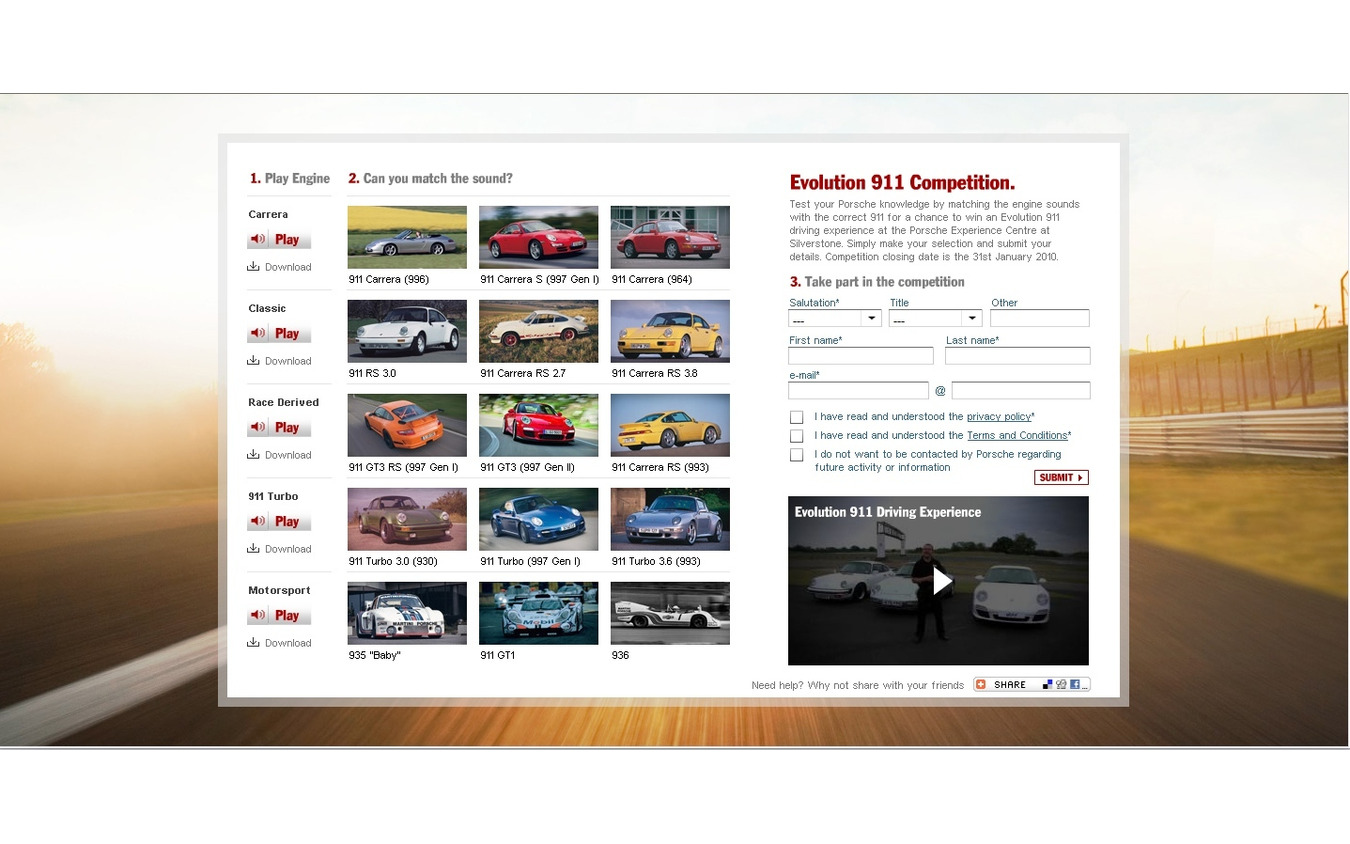Image resolution: width=1350 pixels, height=844 pixels.
Task: Choose the 936 race car picture
Action: [x=670, y=613]
